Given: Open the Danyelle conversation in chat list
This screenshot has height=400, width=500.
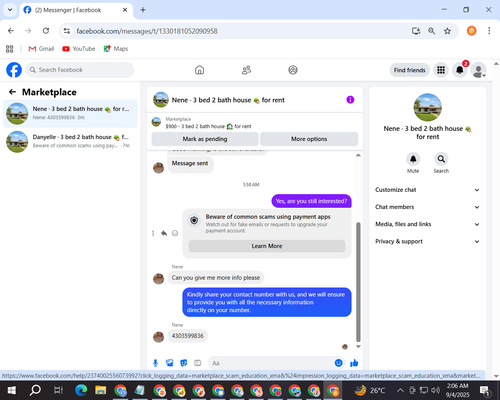Looking at the screenshot, I should 70,142.
